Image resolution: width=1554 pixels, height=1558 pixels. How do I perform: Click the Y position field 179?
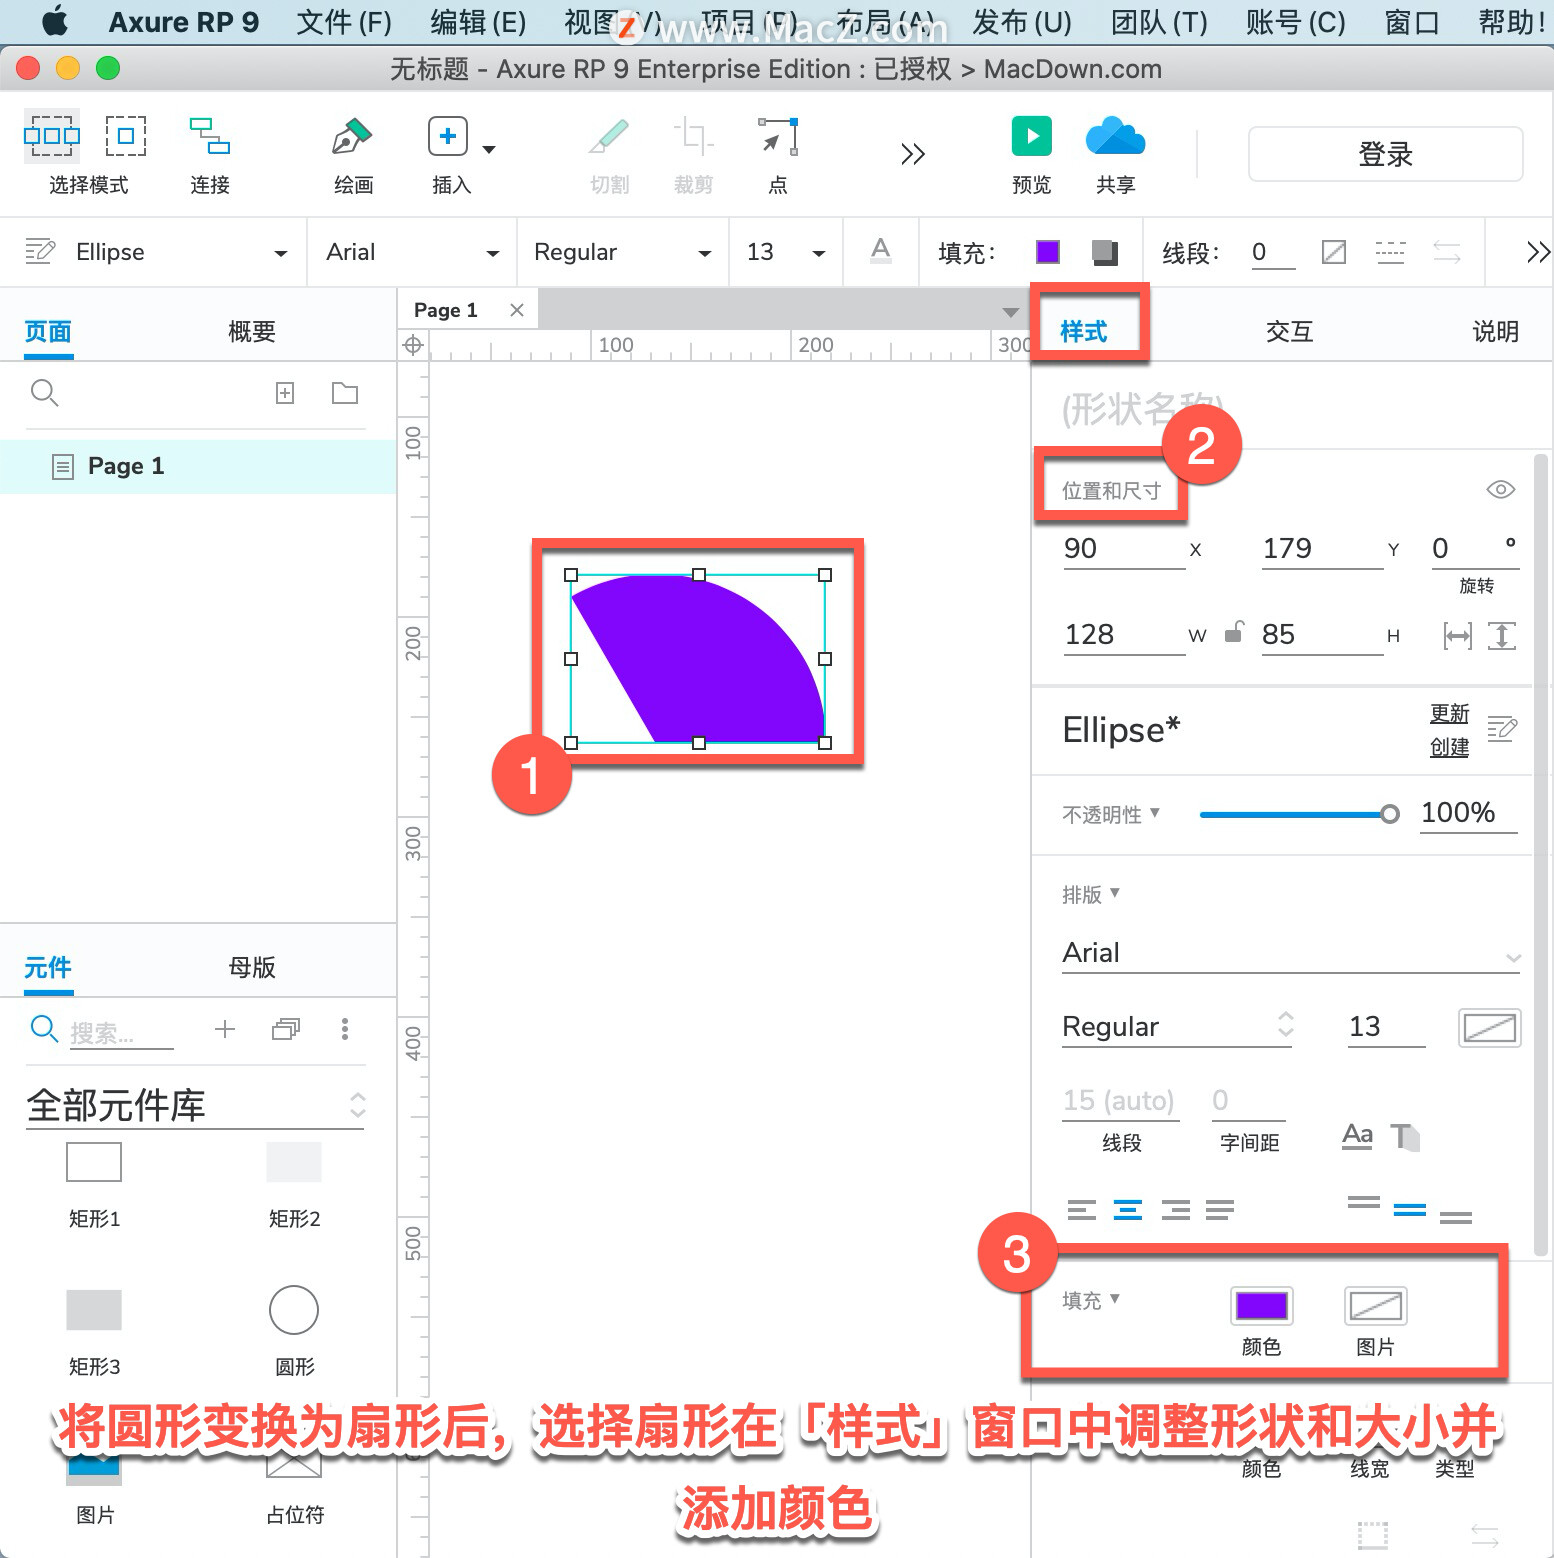1321,549
